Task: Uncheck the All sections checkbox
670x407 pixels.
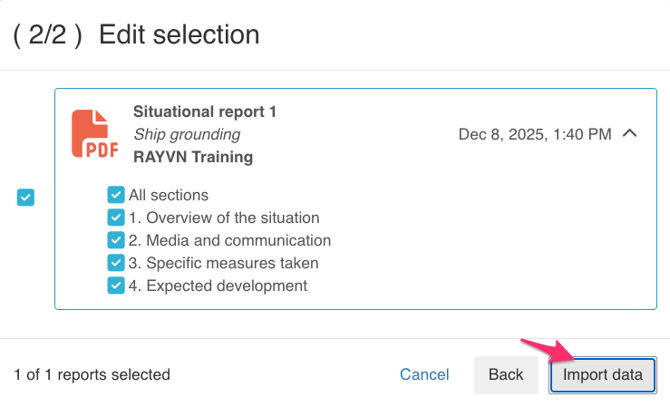Action: click(x=116, y=195)
